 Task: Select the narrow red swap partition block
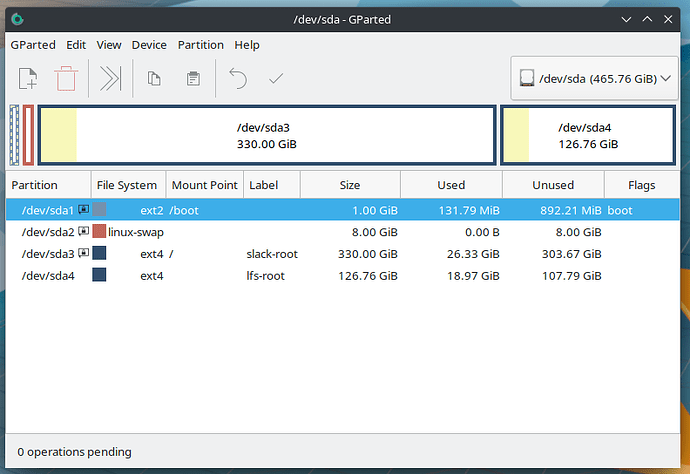click(28, 135)
